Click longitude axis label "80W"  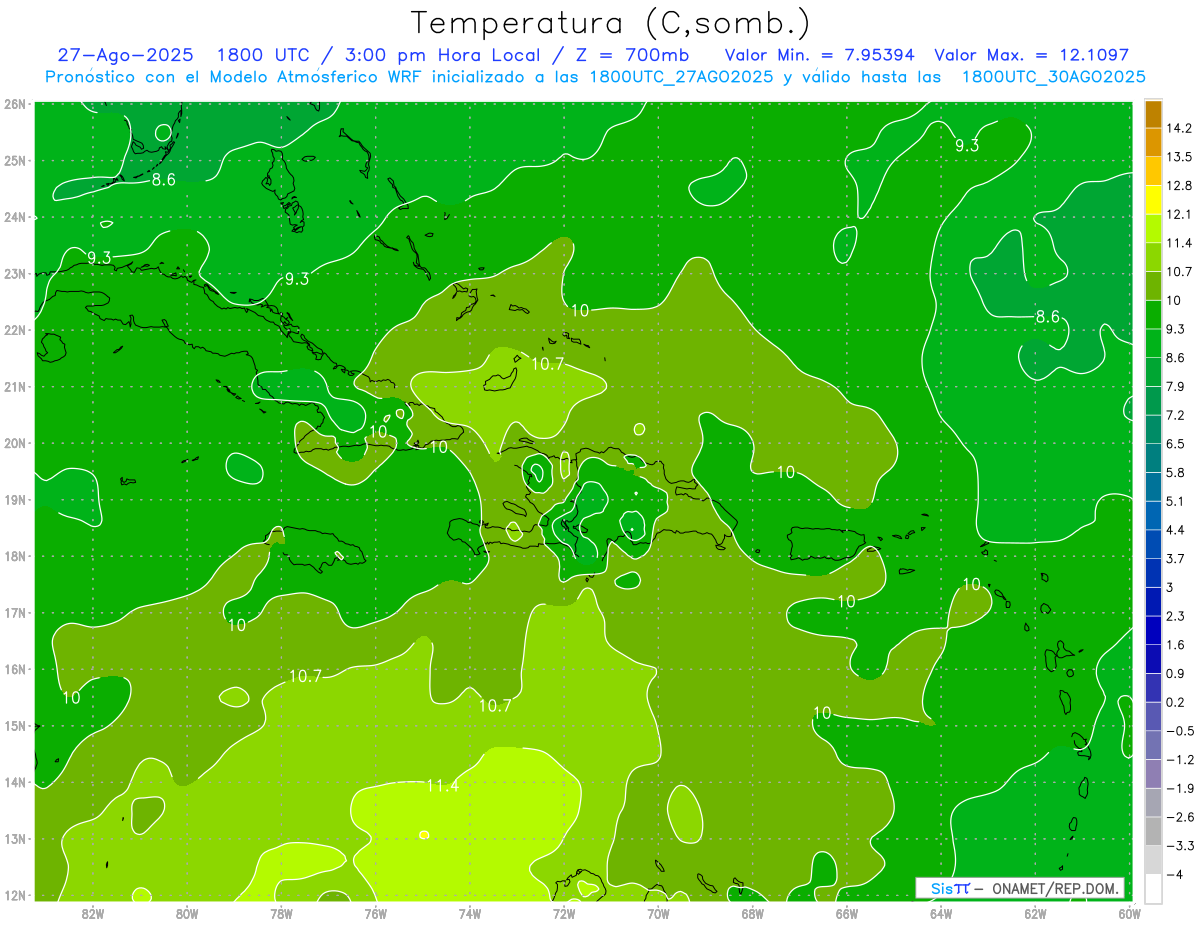(187, 913)
